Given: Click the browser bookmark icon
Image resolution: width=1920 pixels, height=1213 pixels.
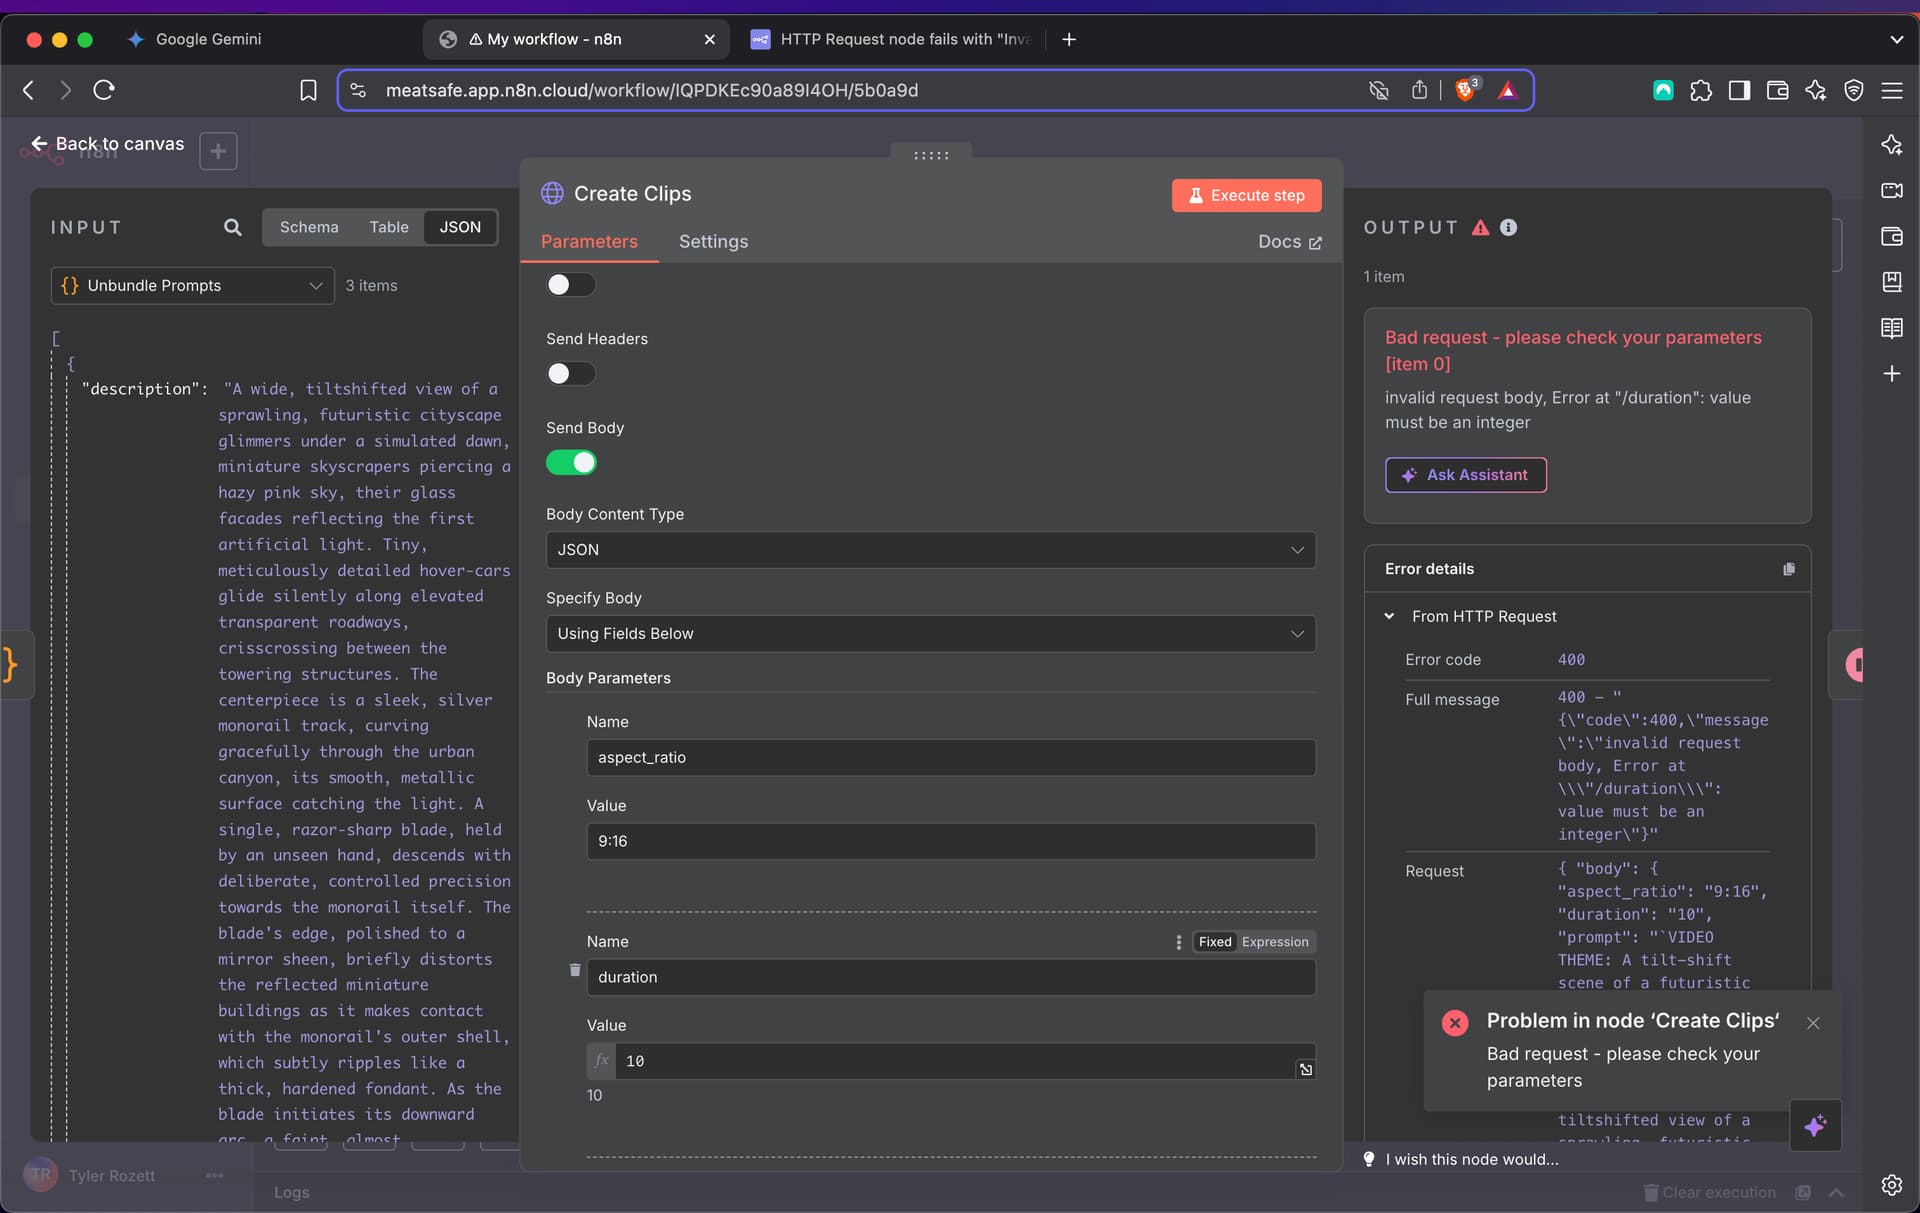Looking at the screenshot, I should pos(308,90).
